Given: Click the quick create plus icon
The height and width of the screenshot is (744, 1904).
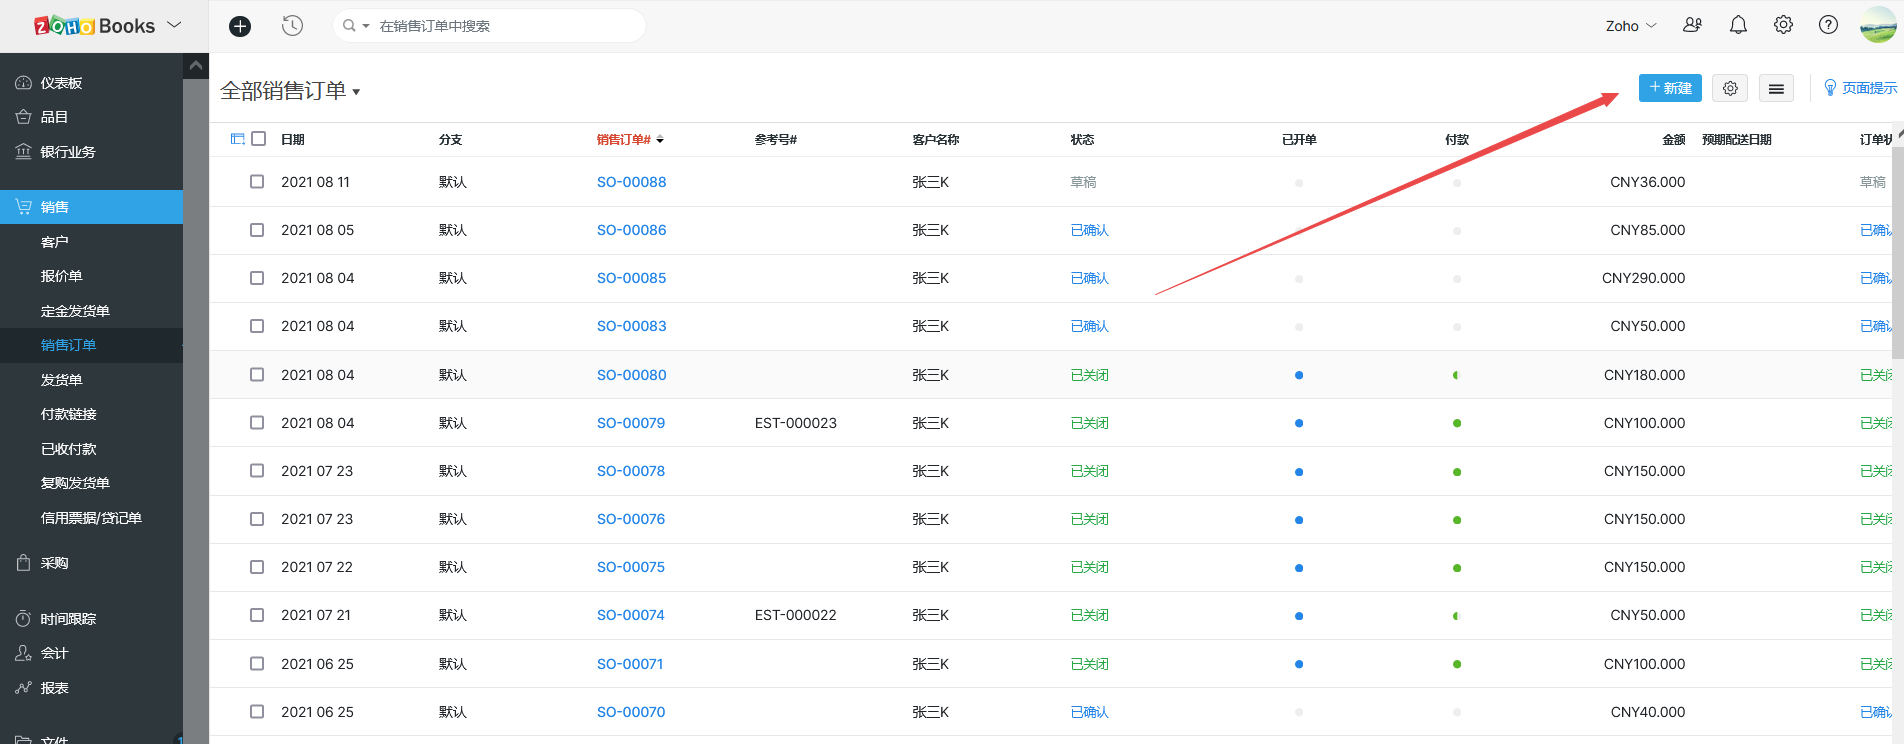Looking at the screenshot, I should point(240,26).
